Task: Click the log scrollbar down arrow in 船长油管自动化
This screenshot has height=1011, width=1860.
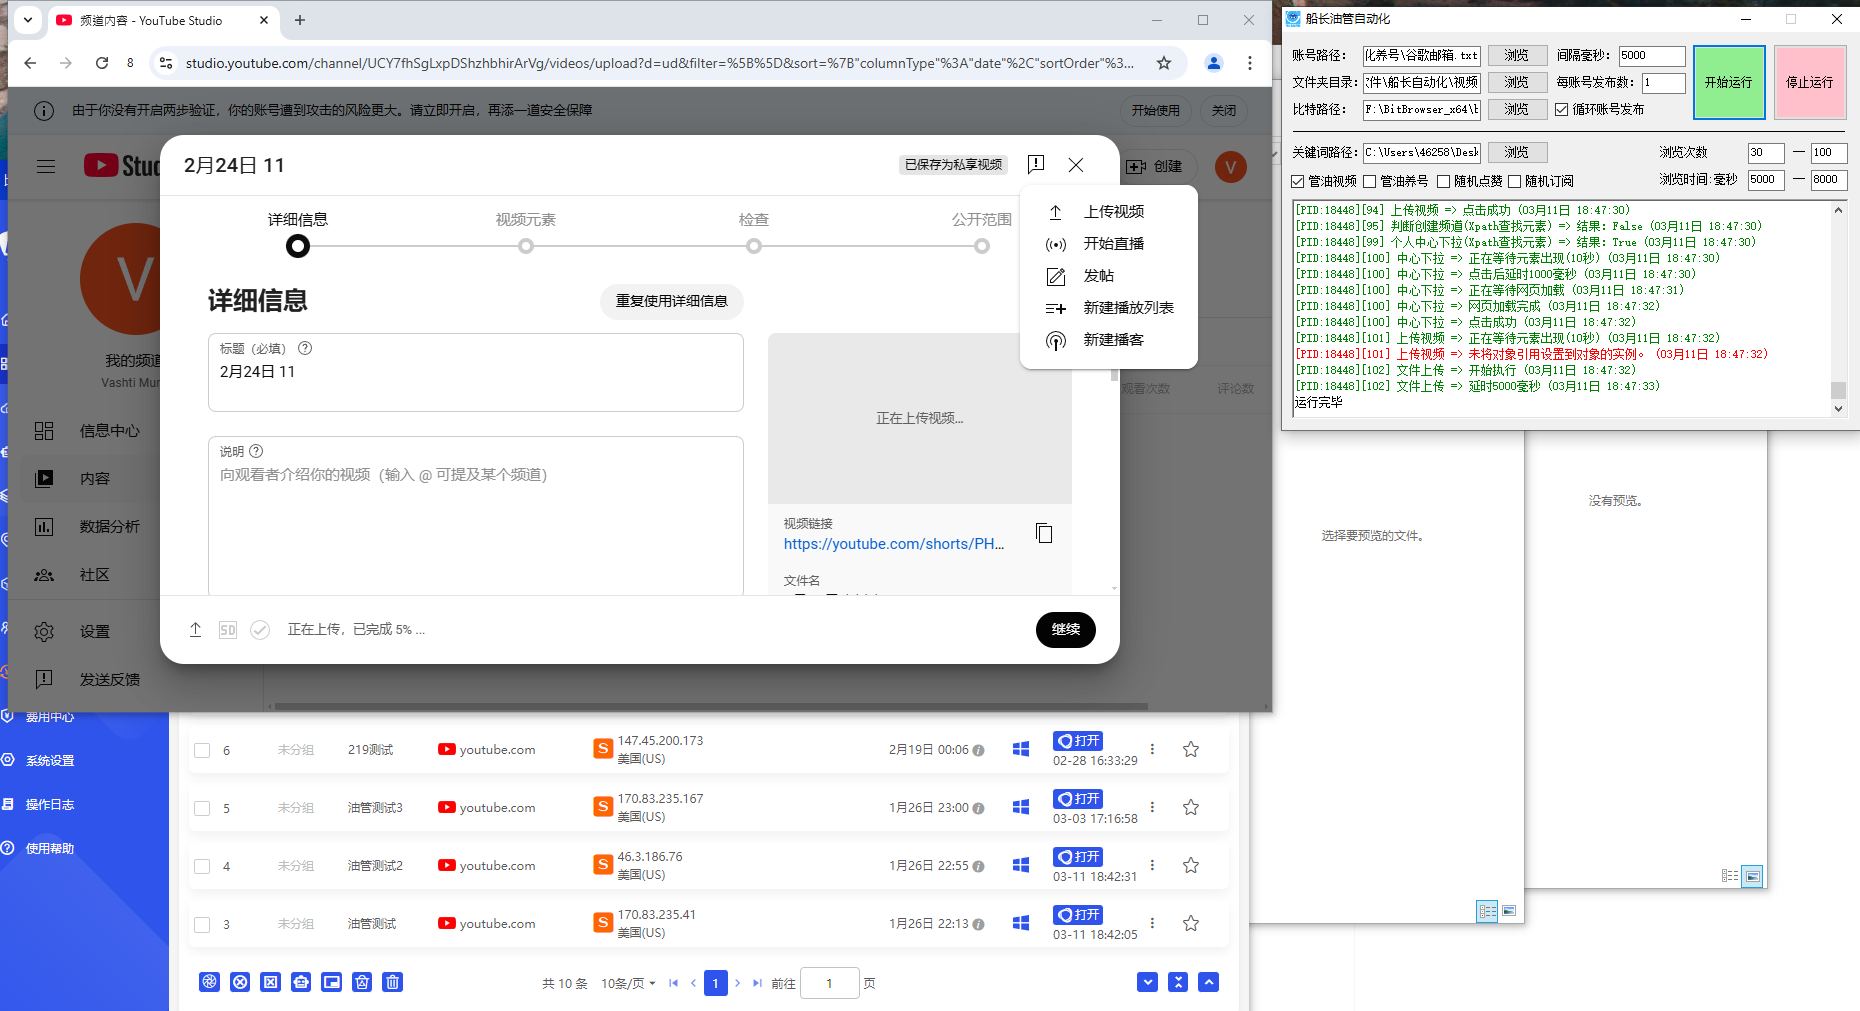Action: pos(1838,408)
